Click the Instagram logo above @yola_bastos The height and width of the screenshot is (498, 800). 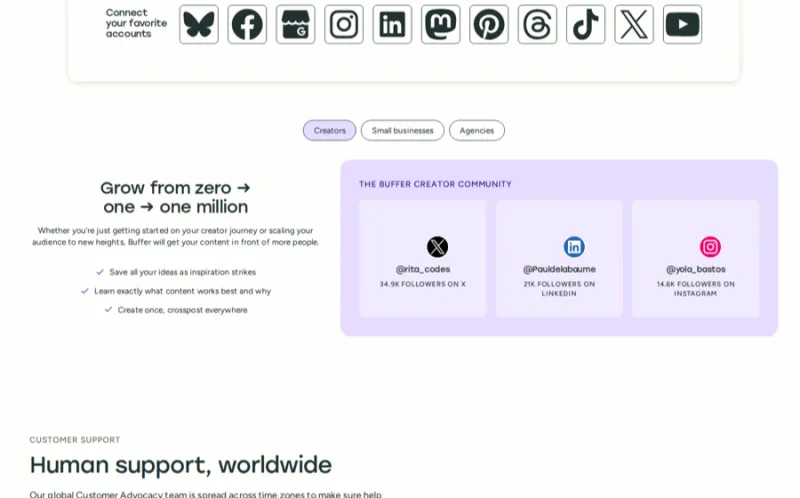pyautogui.click(x=710, y=247)
